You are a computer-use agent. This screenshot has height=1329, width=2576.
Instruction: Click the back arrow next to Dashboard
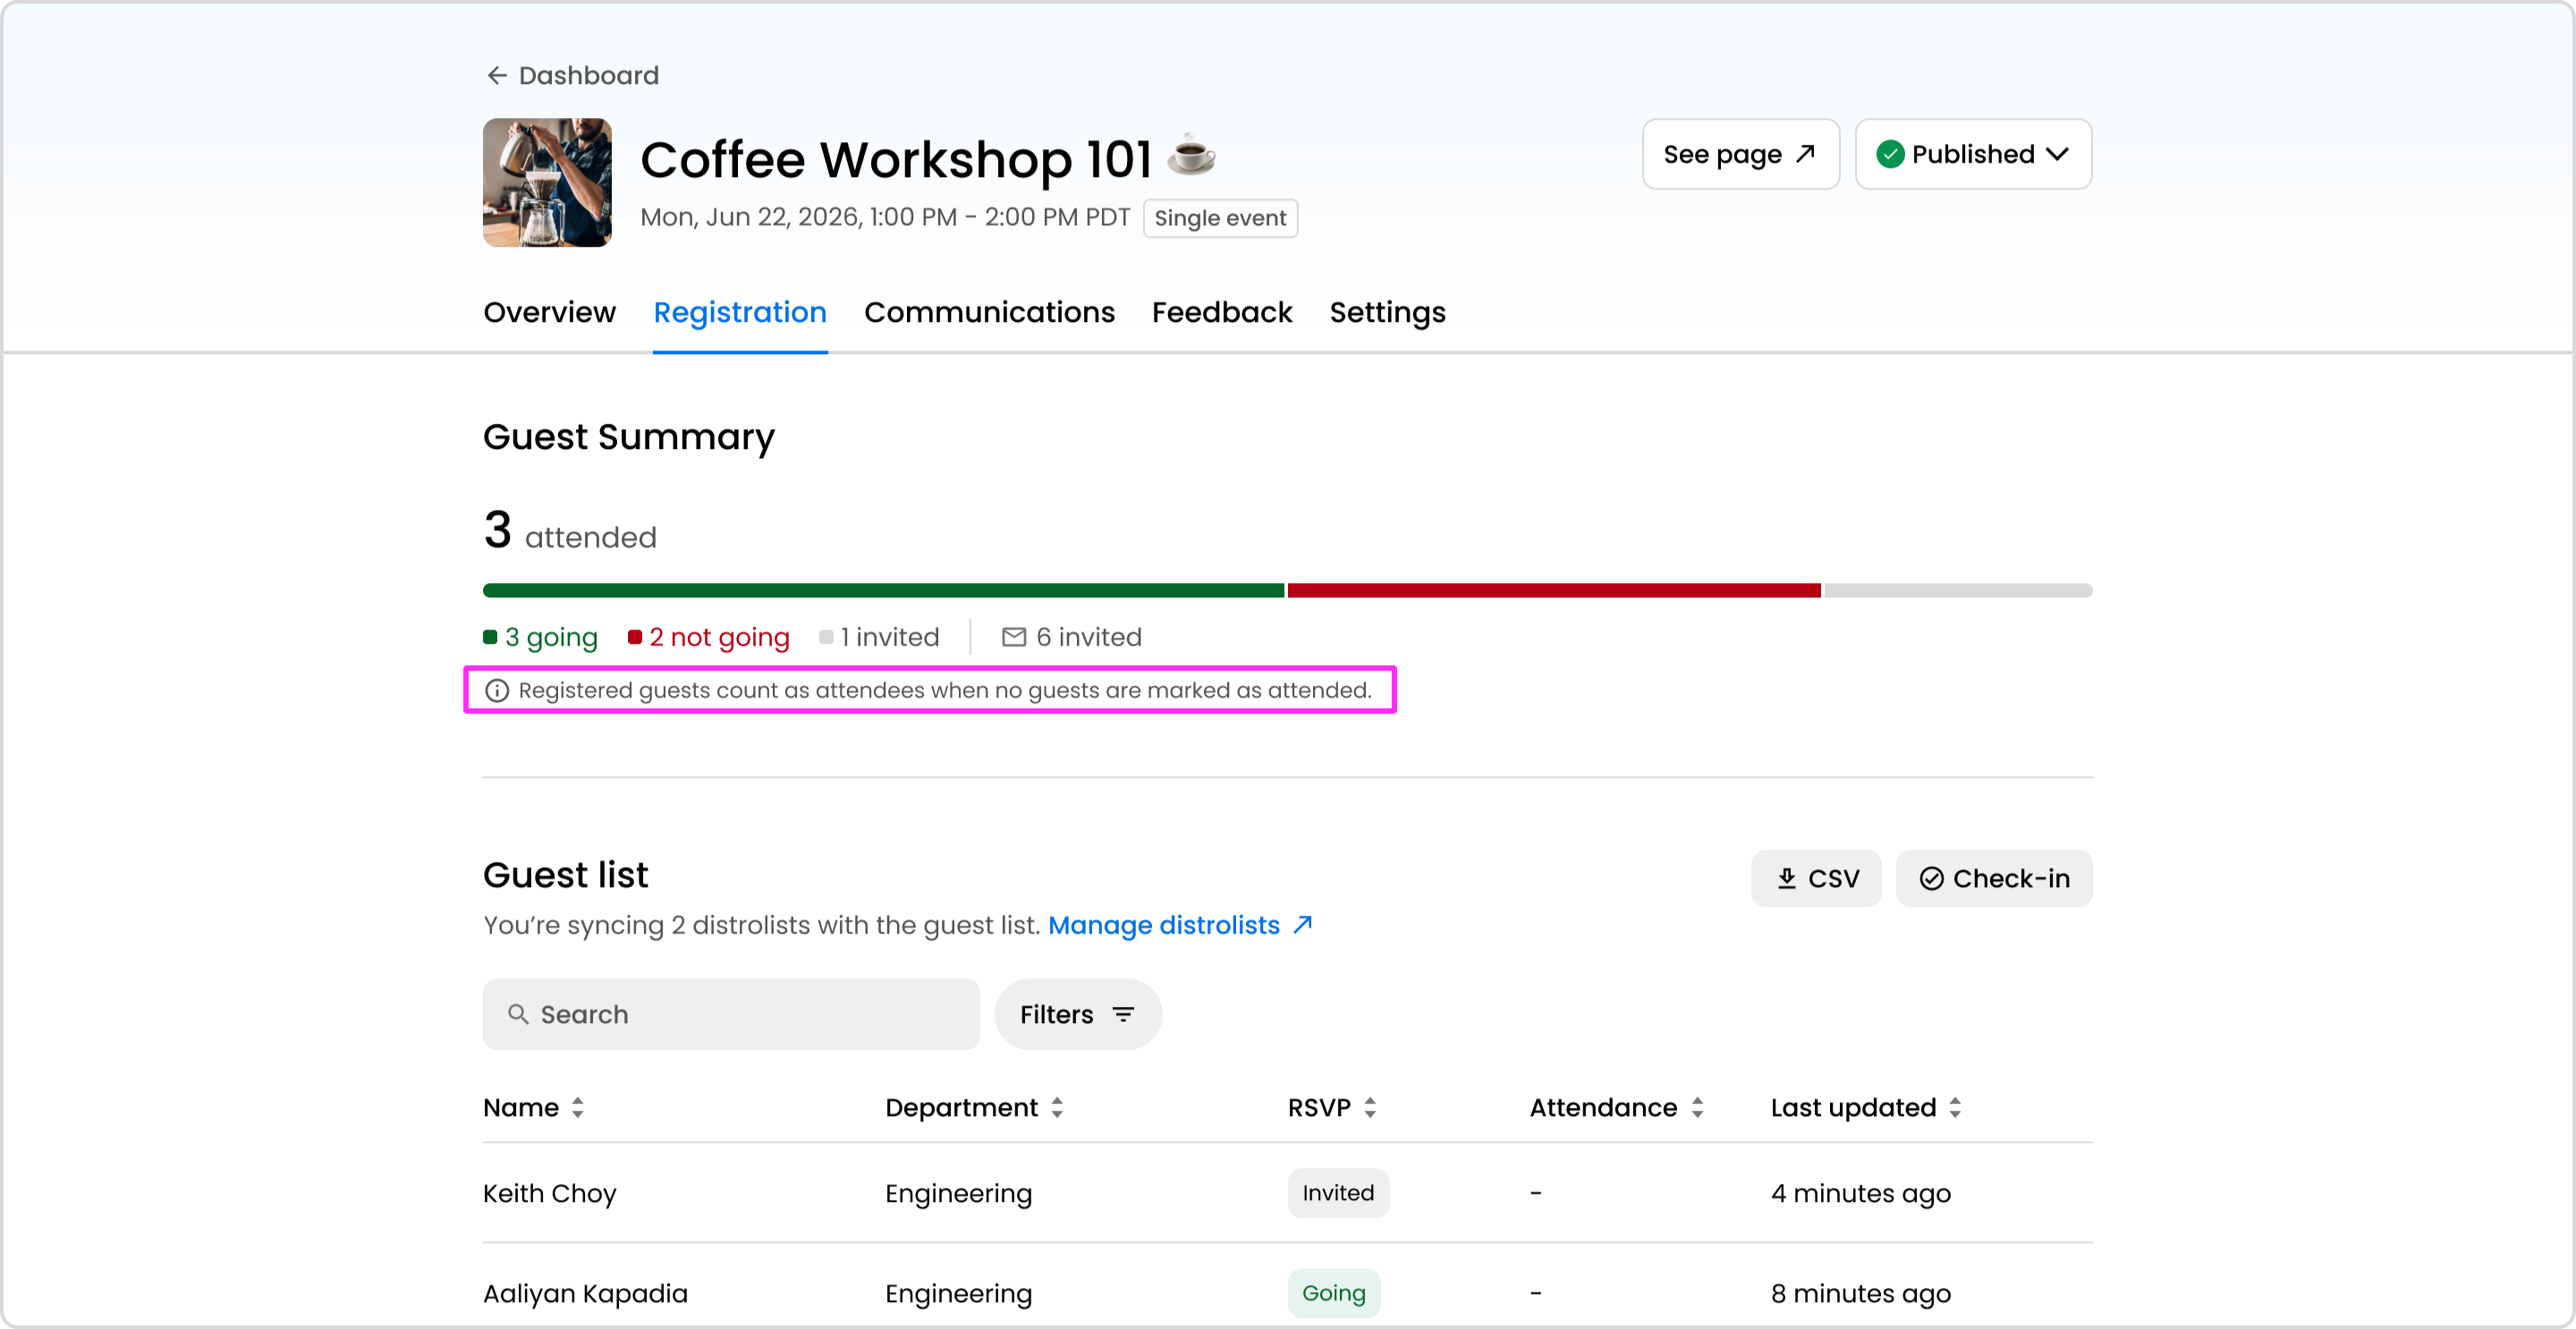pyautogui.click(x=496, y=76)
